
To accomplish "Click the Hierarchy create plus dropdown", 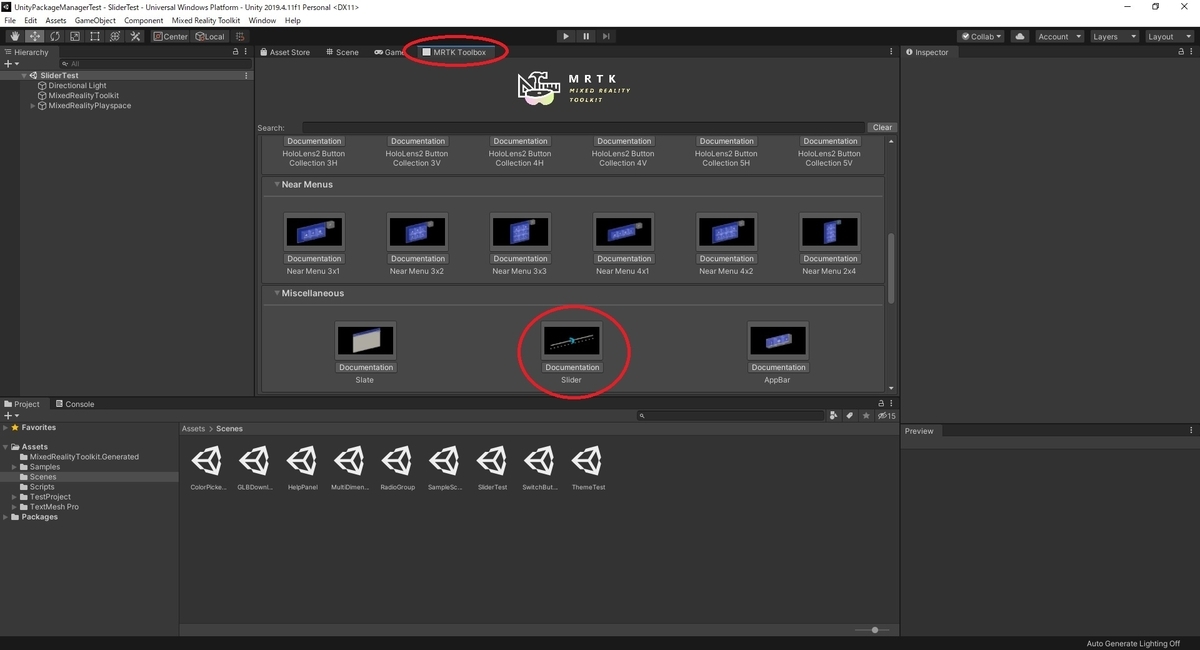I will coord(11,64).
